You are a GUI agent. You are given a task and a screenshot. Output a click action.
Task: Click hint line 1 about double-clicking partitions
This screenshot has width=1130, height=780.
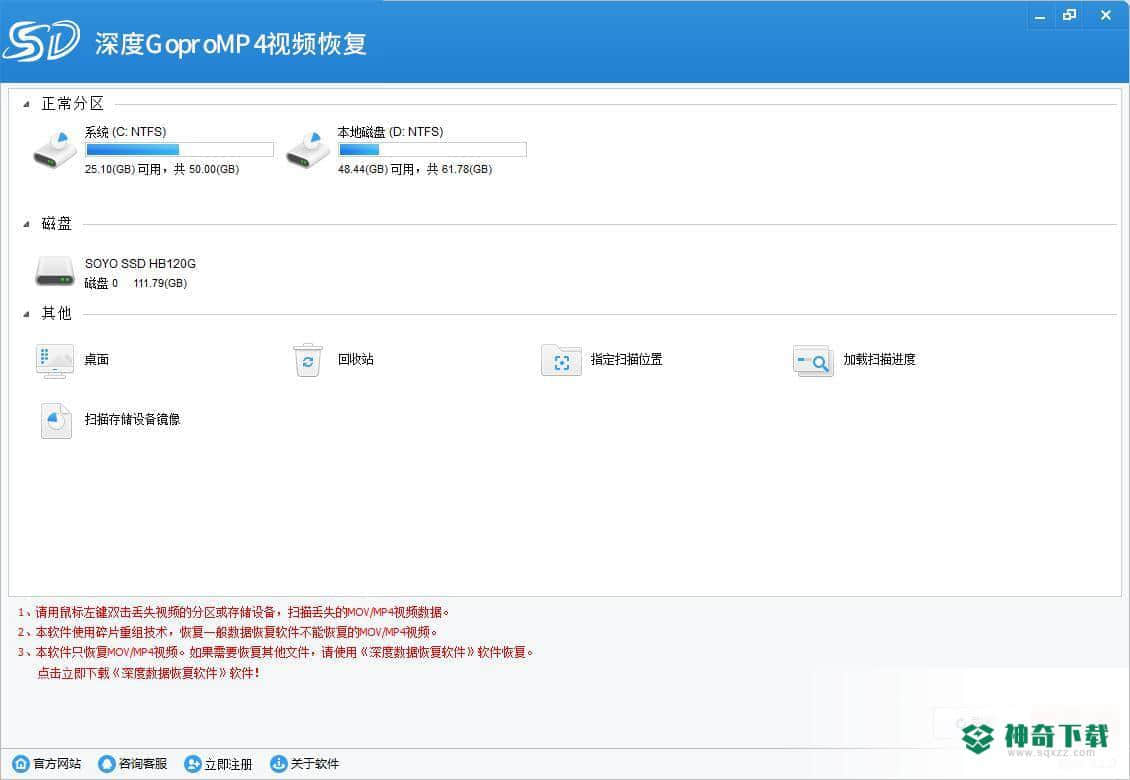233,612
